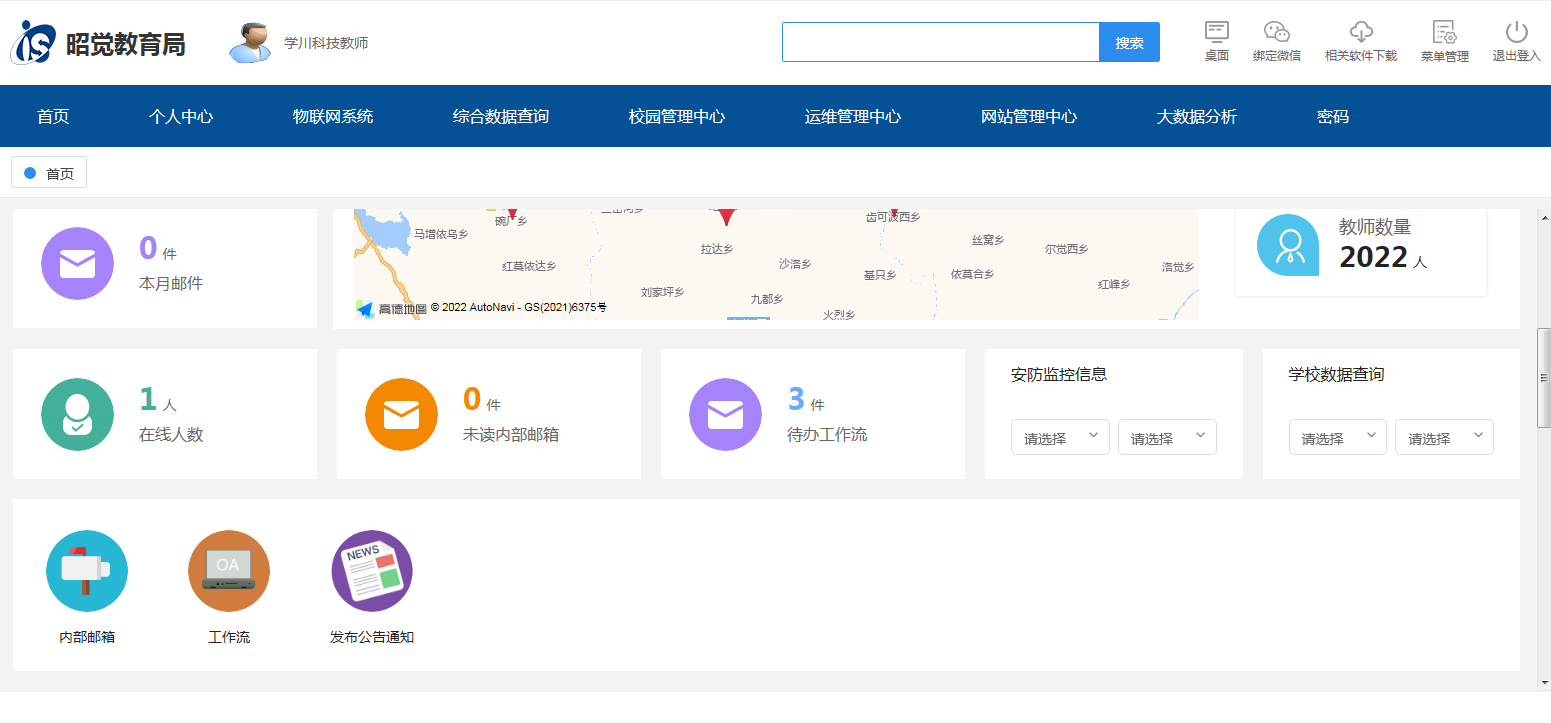Click 沙洛乡 label on the map

pyautogui.click(x=795, y=264)
